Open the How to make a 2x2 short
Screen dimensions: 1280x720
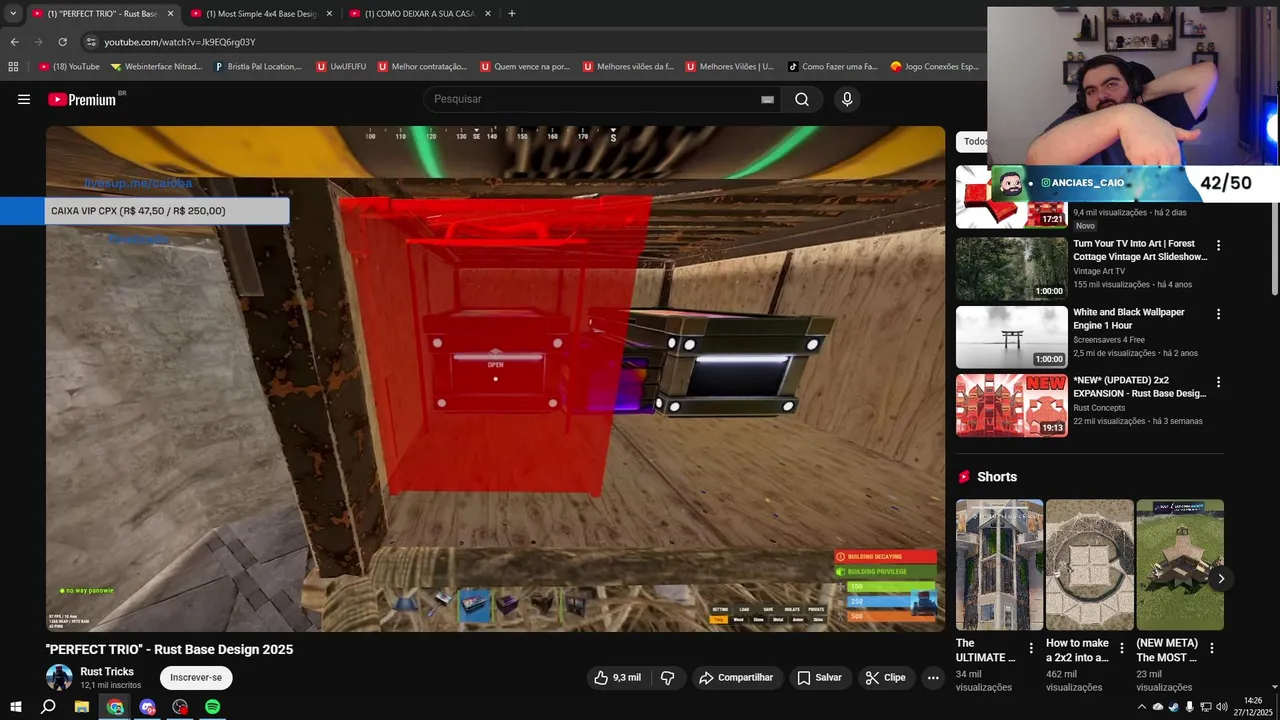pos(1090,565)
